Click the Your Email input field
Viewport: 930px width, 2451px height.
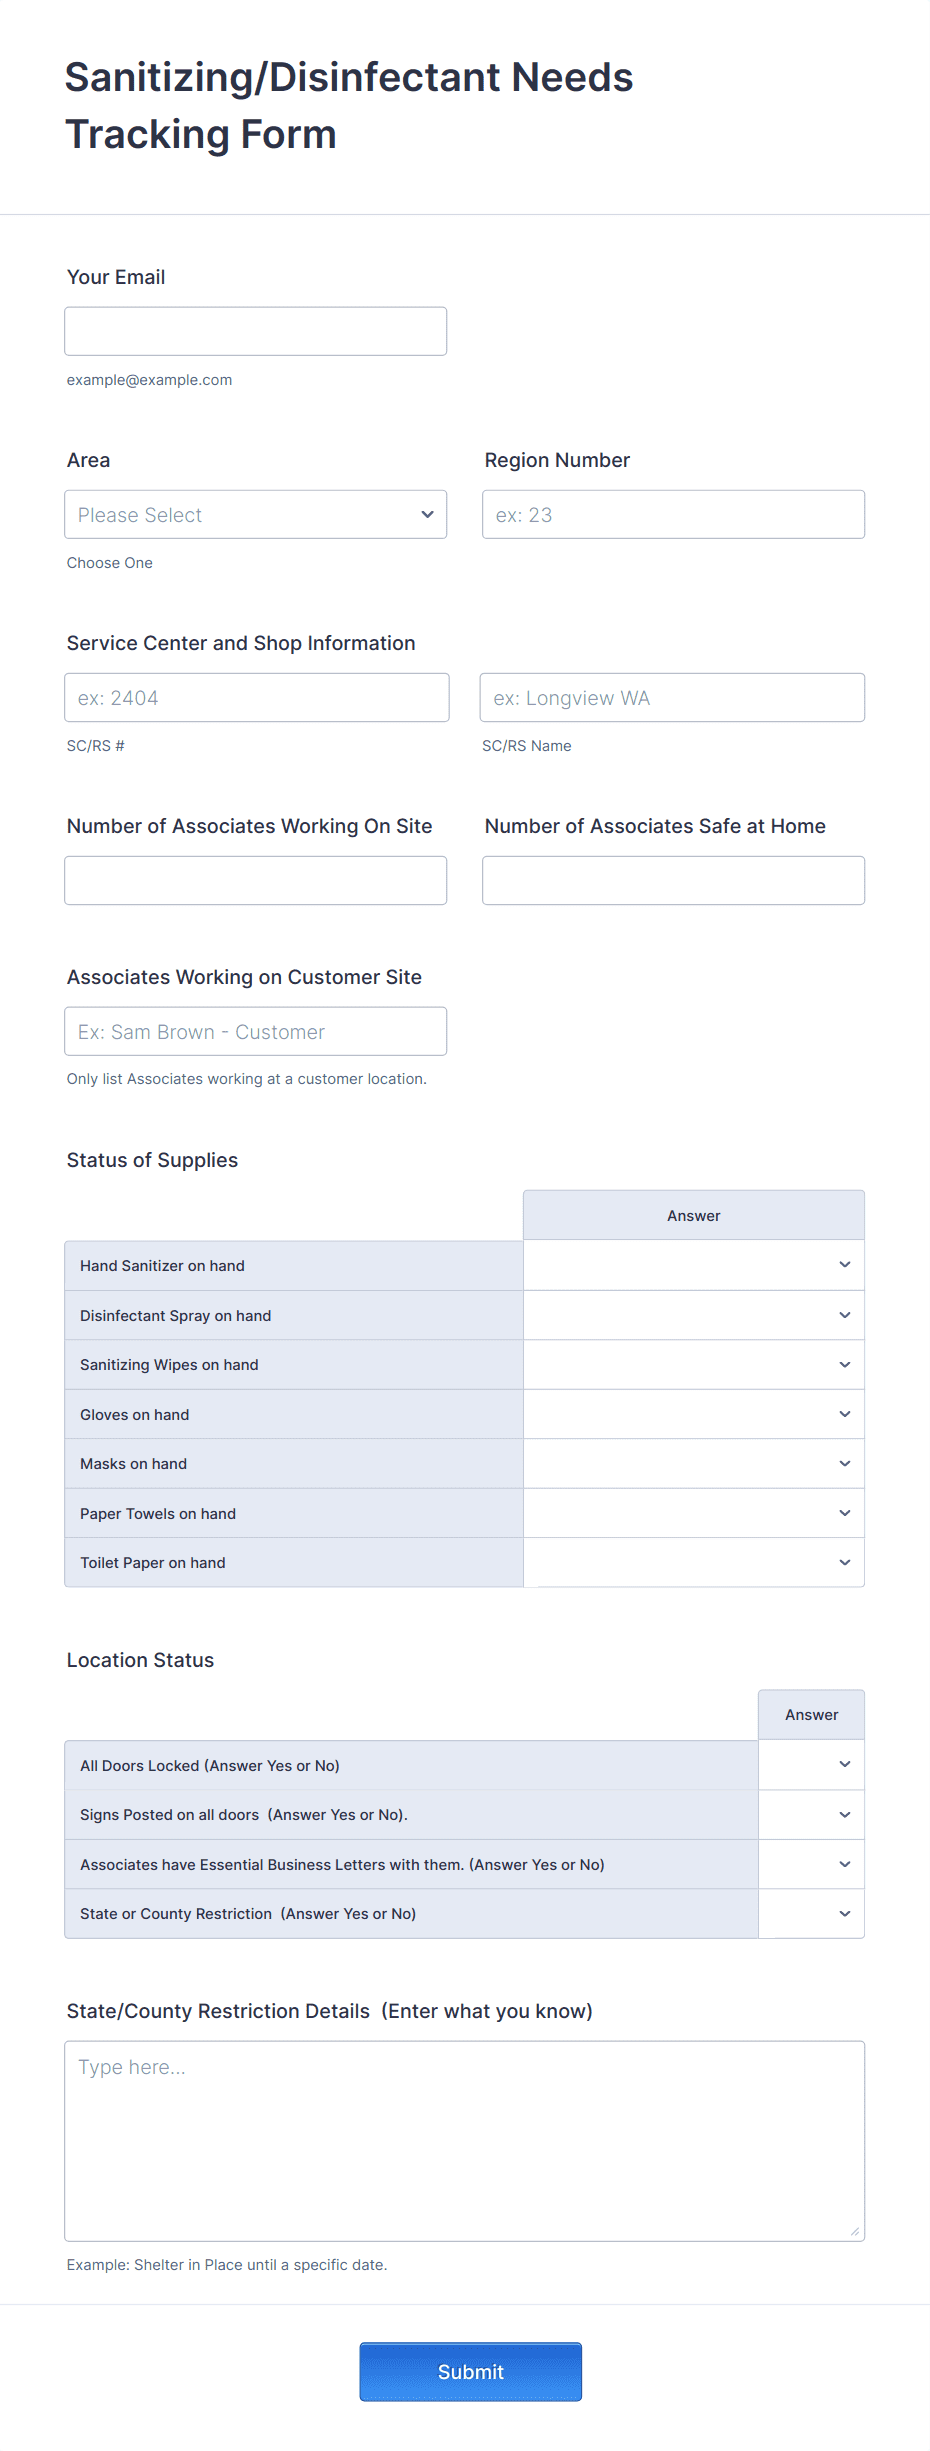coord(255,331)
